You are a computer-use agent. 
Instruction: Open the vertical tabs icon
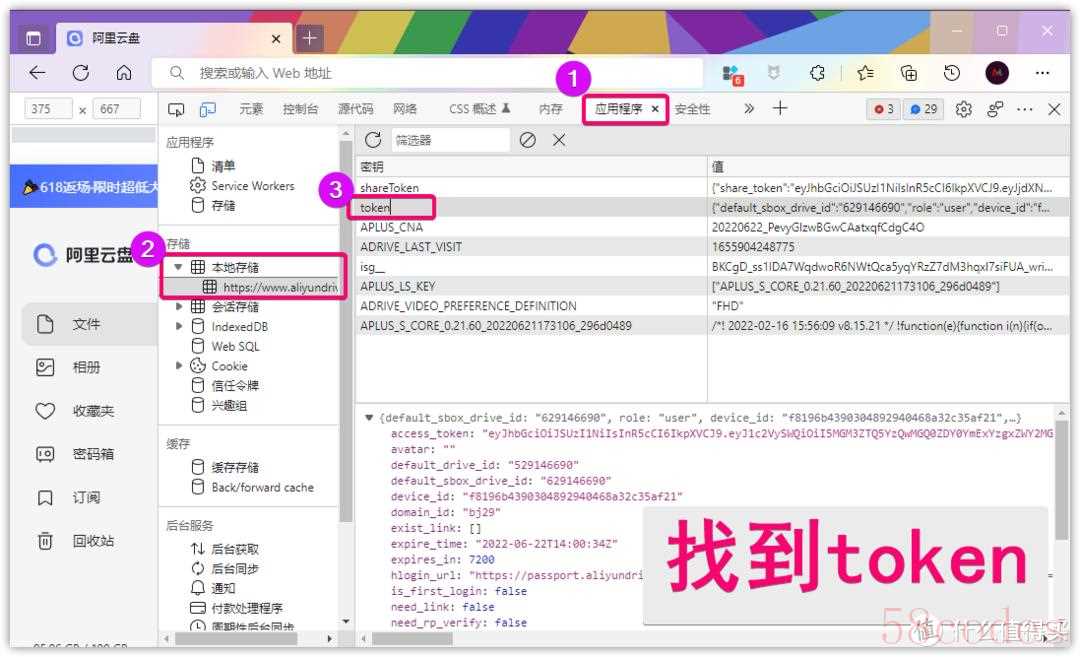tap(33, 38)
